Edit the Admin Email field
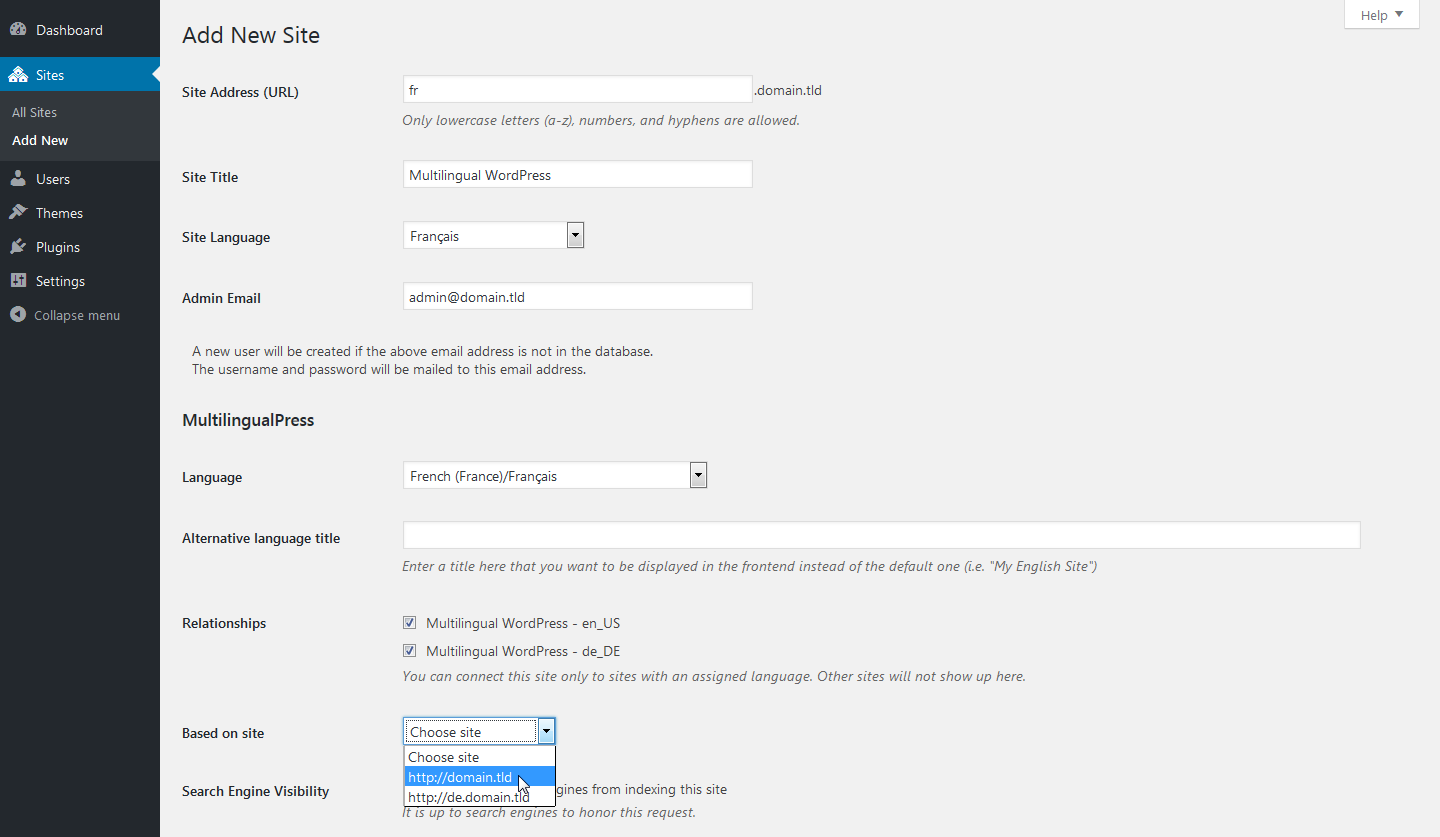The image size is (1440, 837). 577,296
